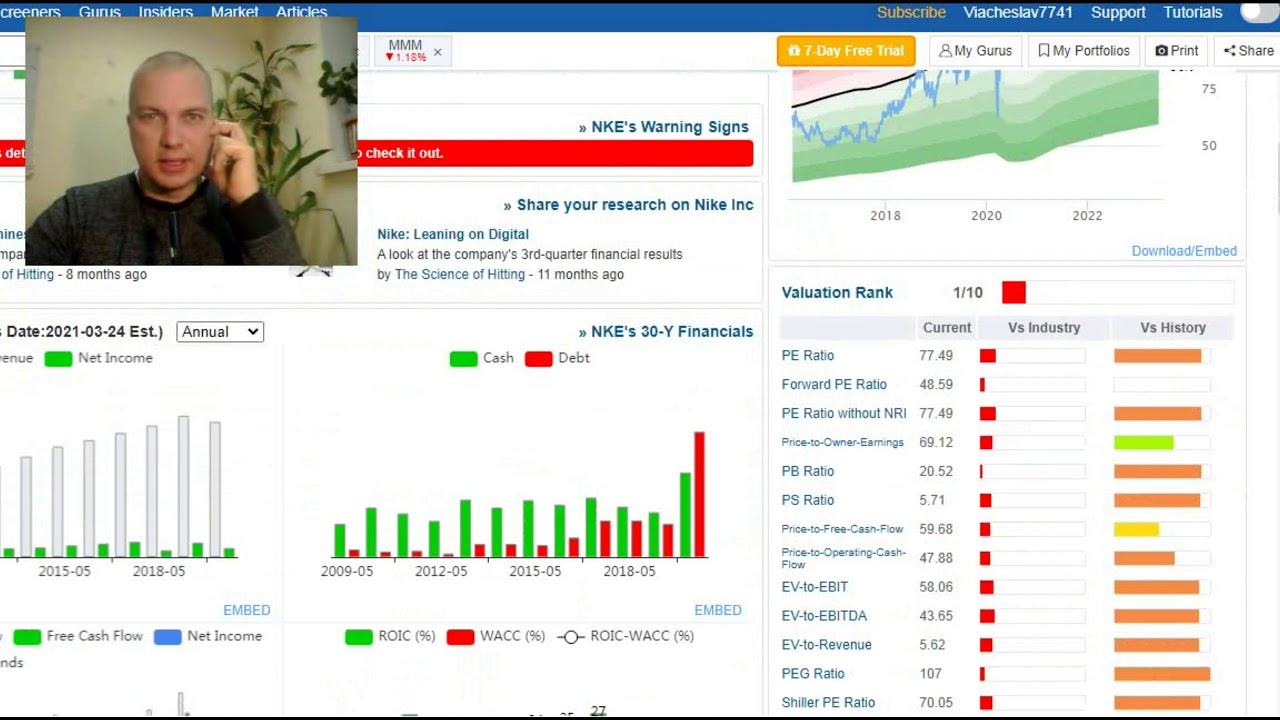Open My Portfolios
The height and width of the screenshot is (720, 1280).
point(1084,51)
